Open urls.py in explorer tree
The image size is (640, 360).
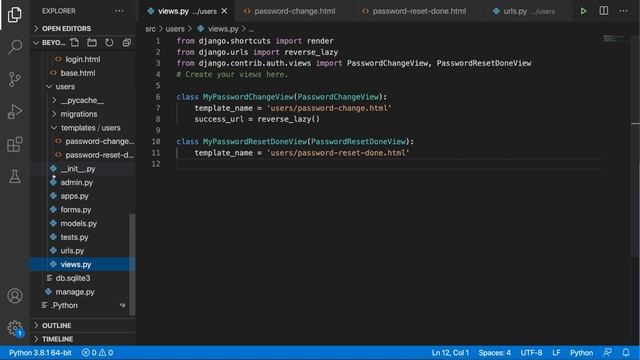click(x=82, y=251)
